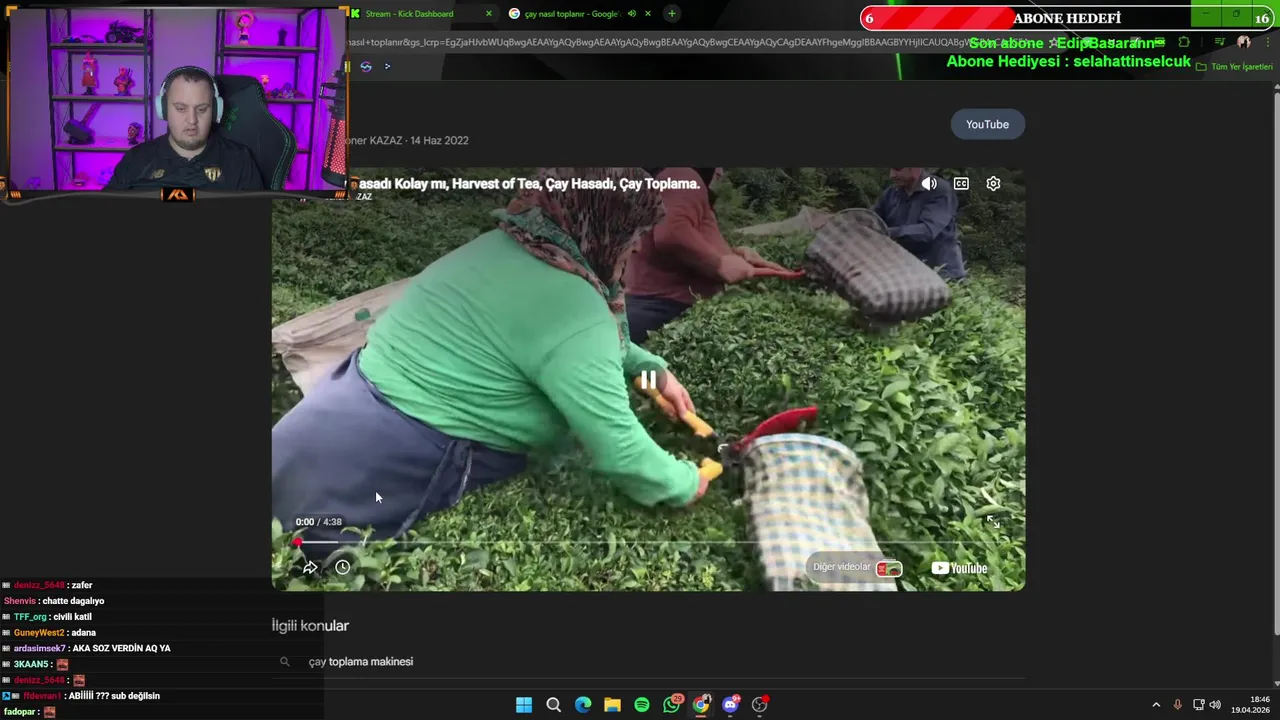
Task: Switch to Chrome on the taskbar
Action: (701, 705)
